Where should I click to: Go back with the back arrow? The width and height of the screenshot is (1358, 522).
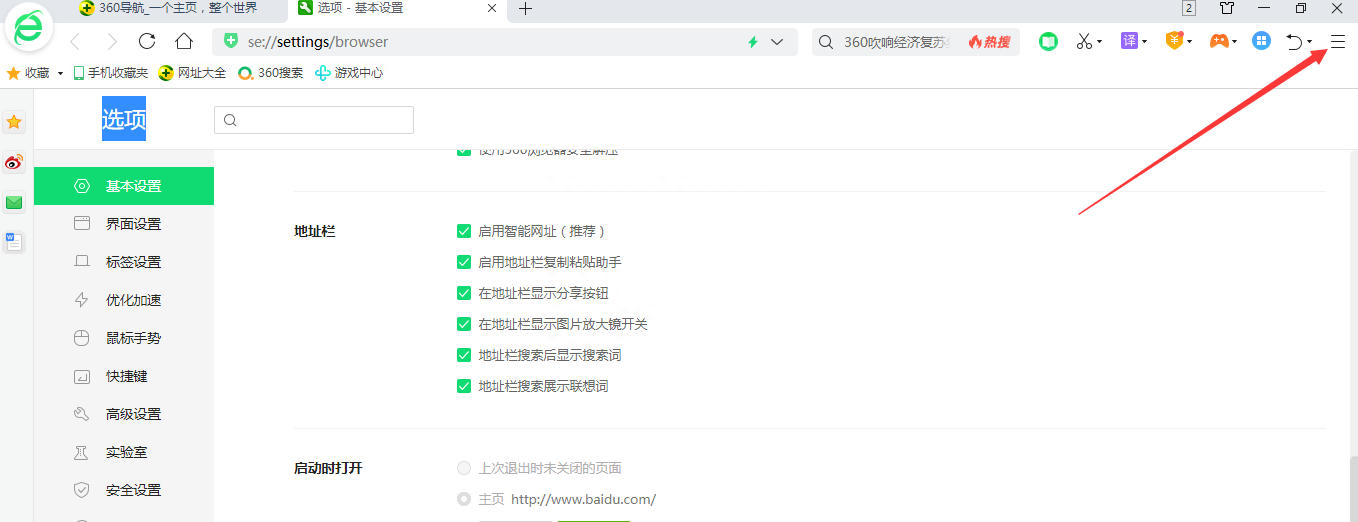[75, 42]
